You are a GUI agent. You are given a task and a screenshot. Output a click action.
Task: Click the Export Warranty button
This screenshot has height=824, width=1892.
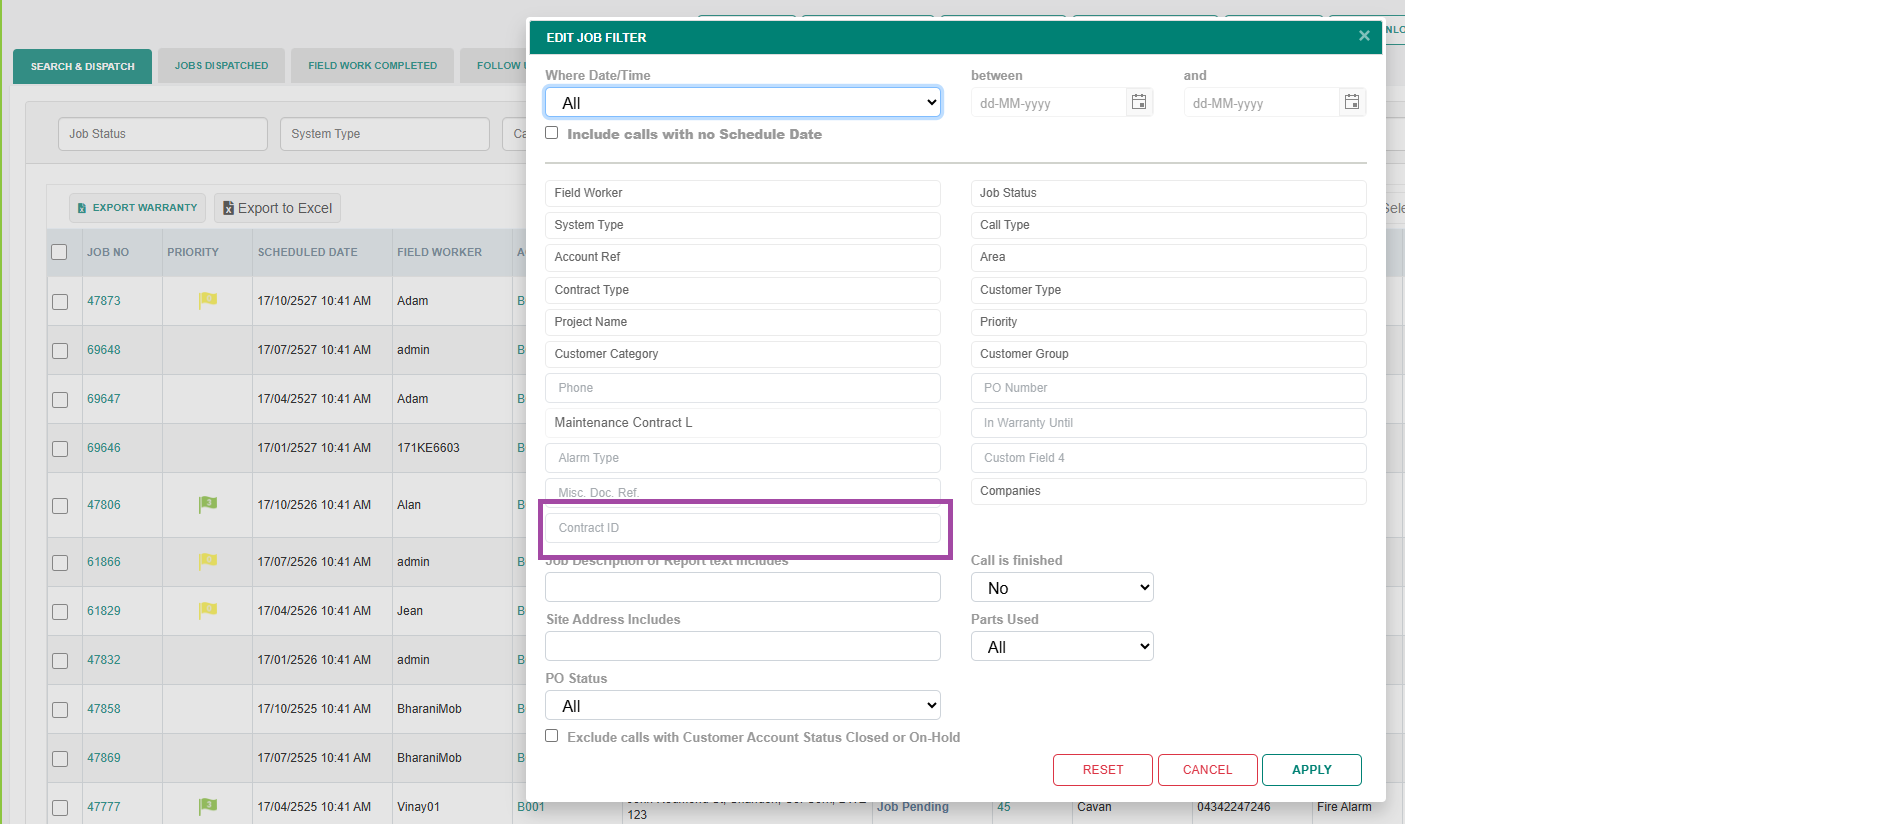click(137, 208)
